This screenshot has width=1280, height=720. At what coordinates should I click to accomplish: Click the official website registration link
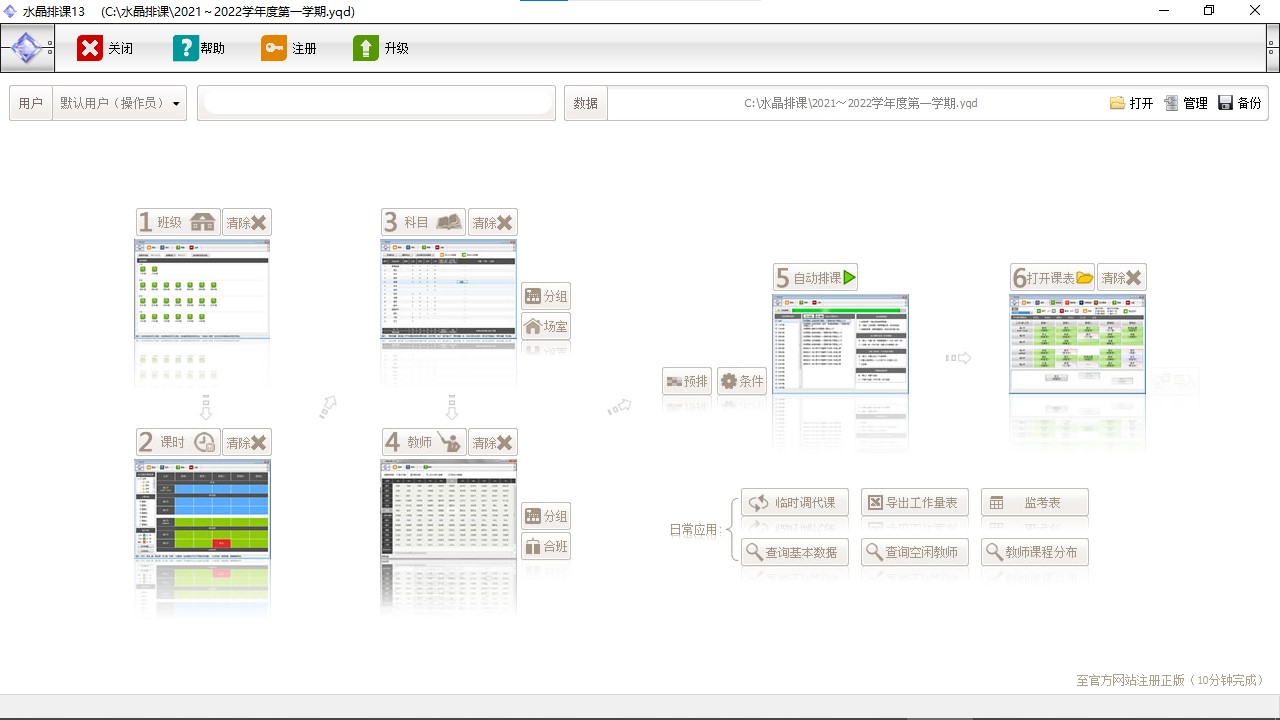point(1170,680)
